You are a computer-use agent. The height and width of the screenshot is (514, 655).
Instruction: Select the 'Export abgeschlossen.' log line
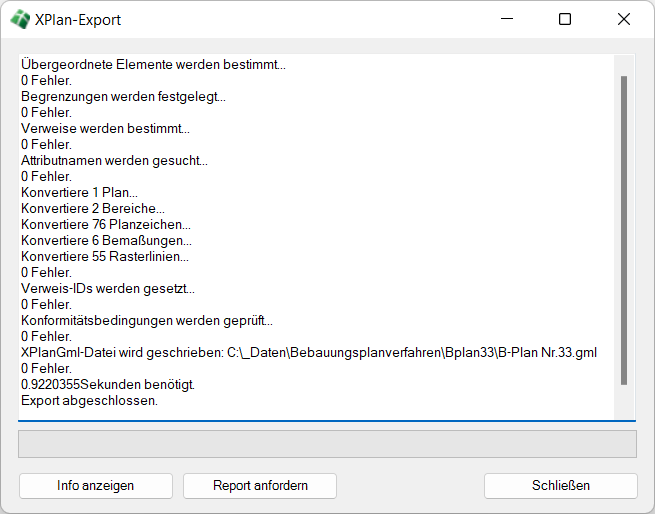[x=89, y=401]
